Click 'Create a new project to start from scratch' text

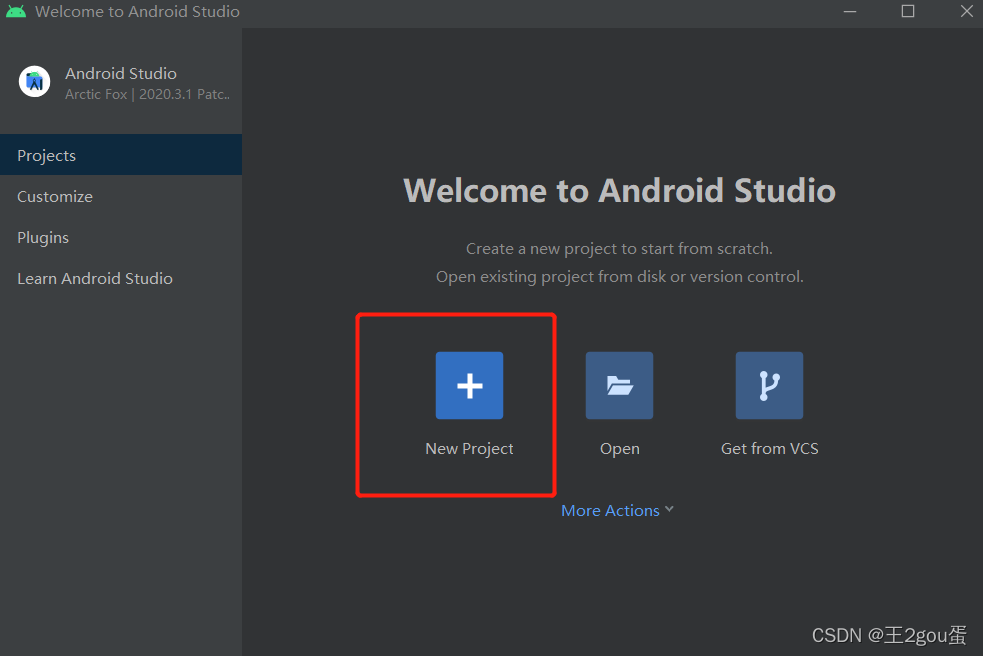click(619, 249)
